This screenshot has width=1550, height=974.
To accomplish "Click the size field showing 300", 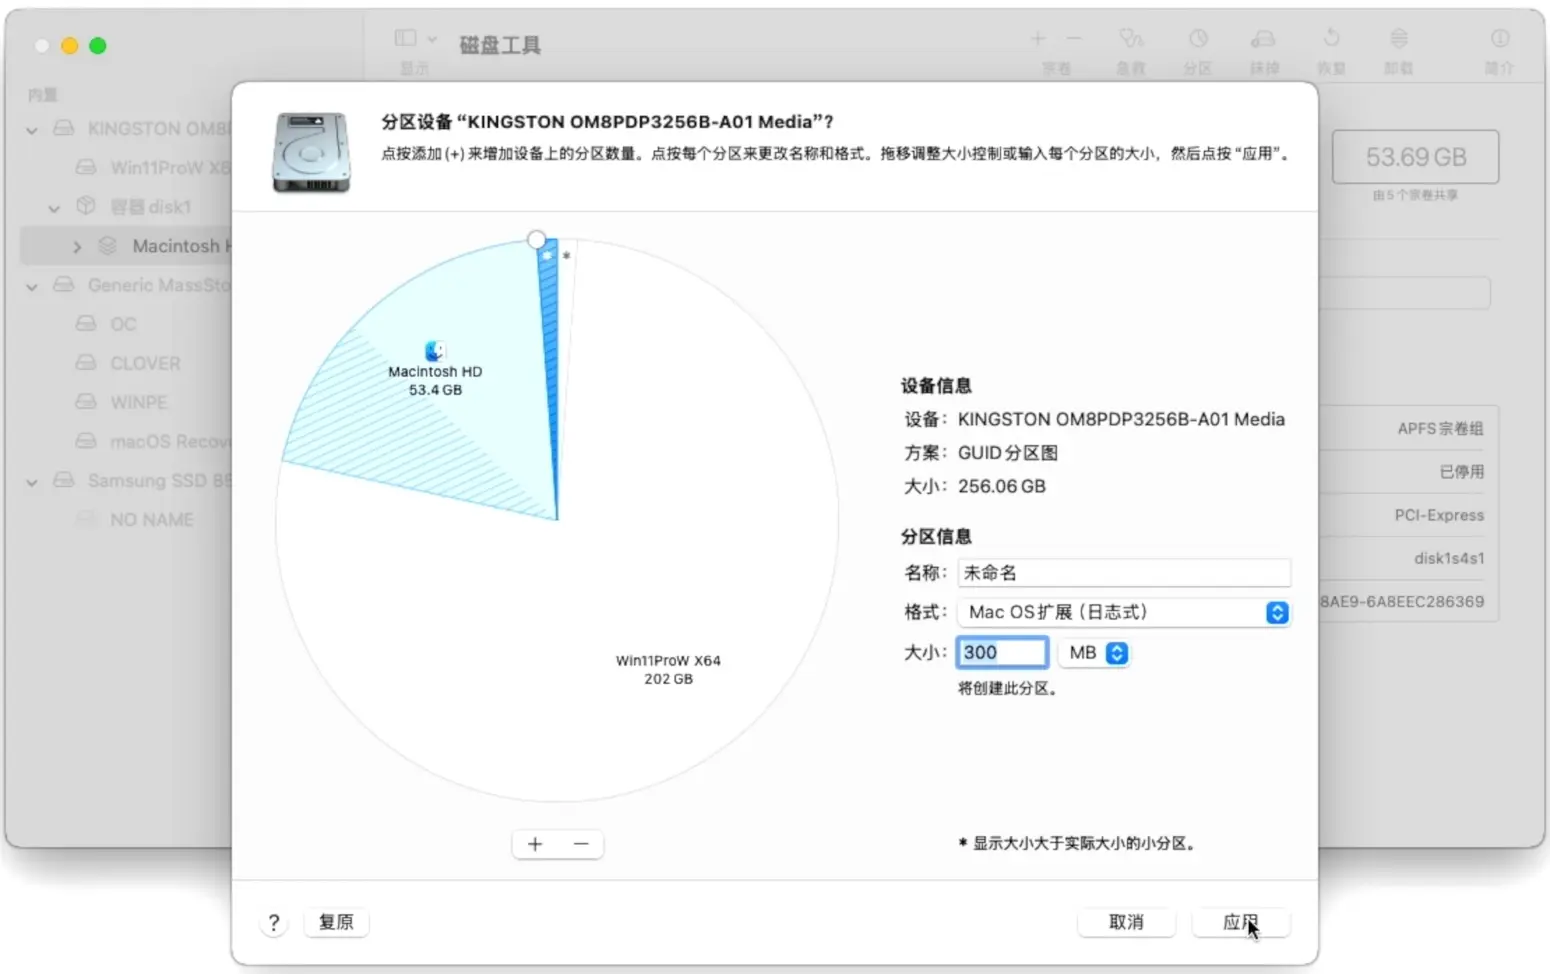I will click(1002, 652).
